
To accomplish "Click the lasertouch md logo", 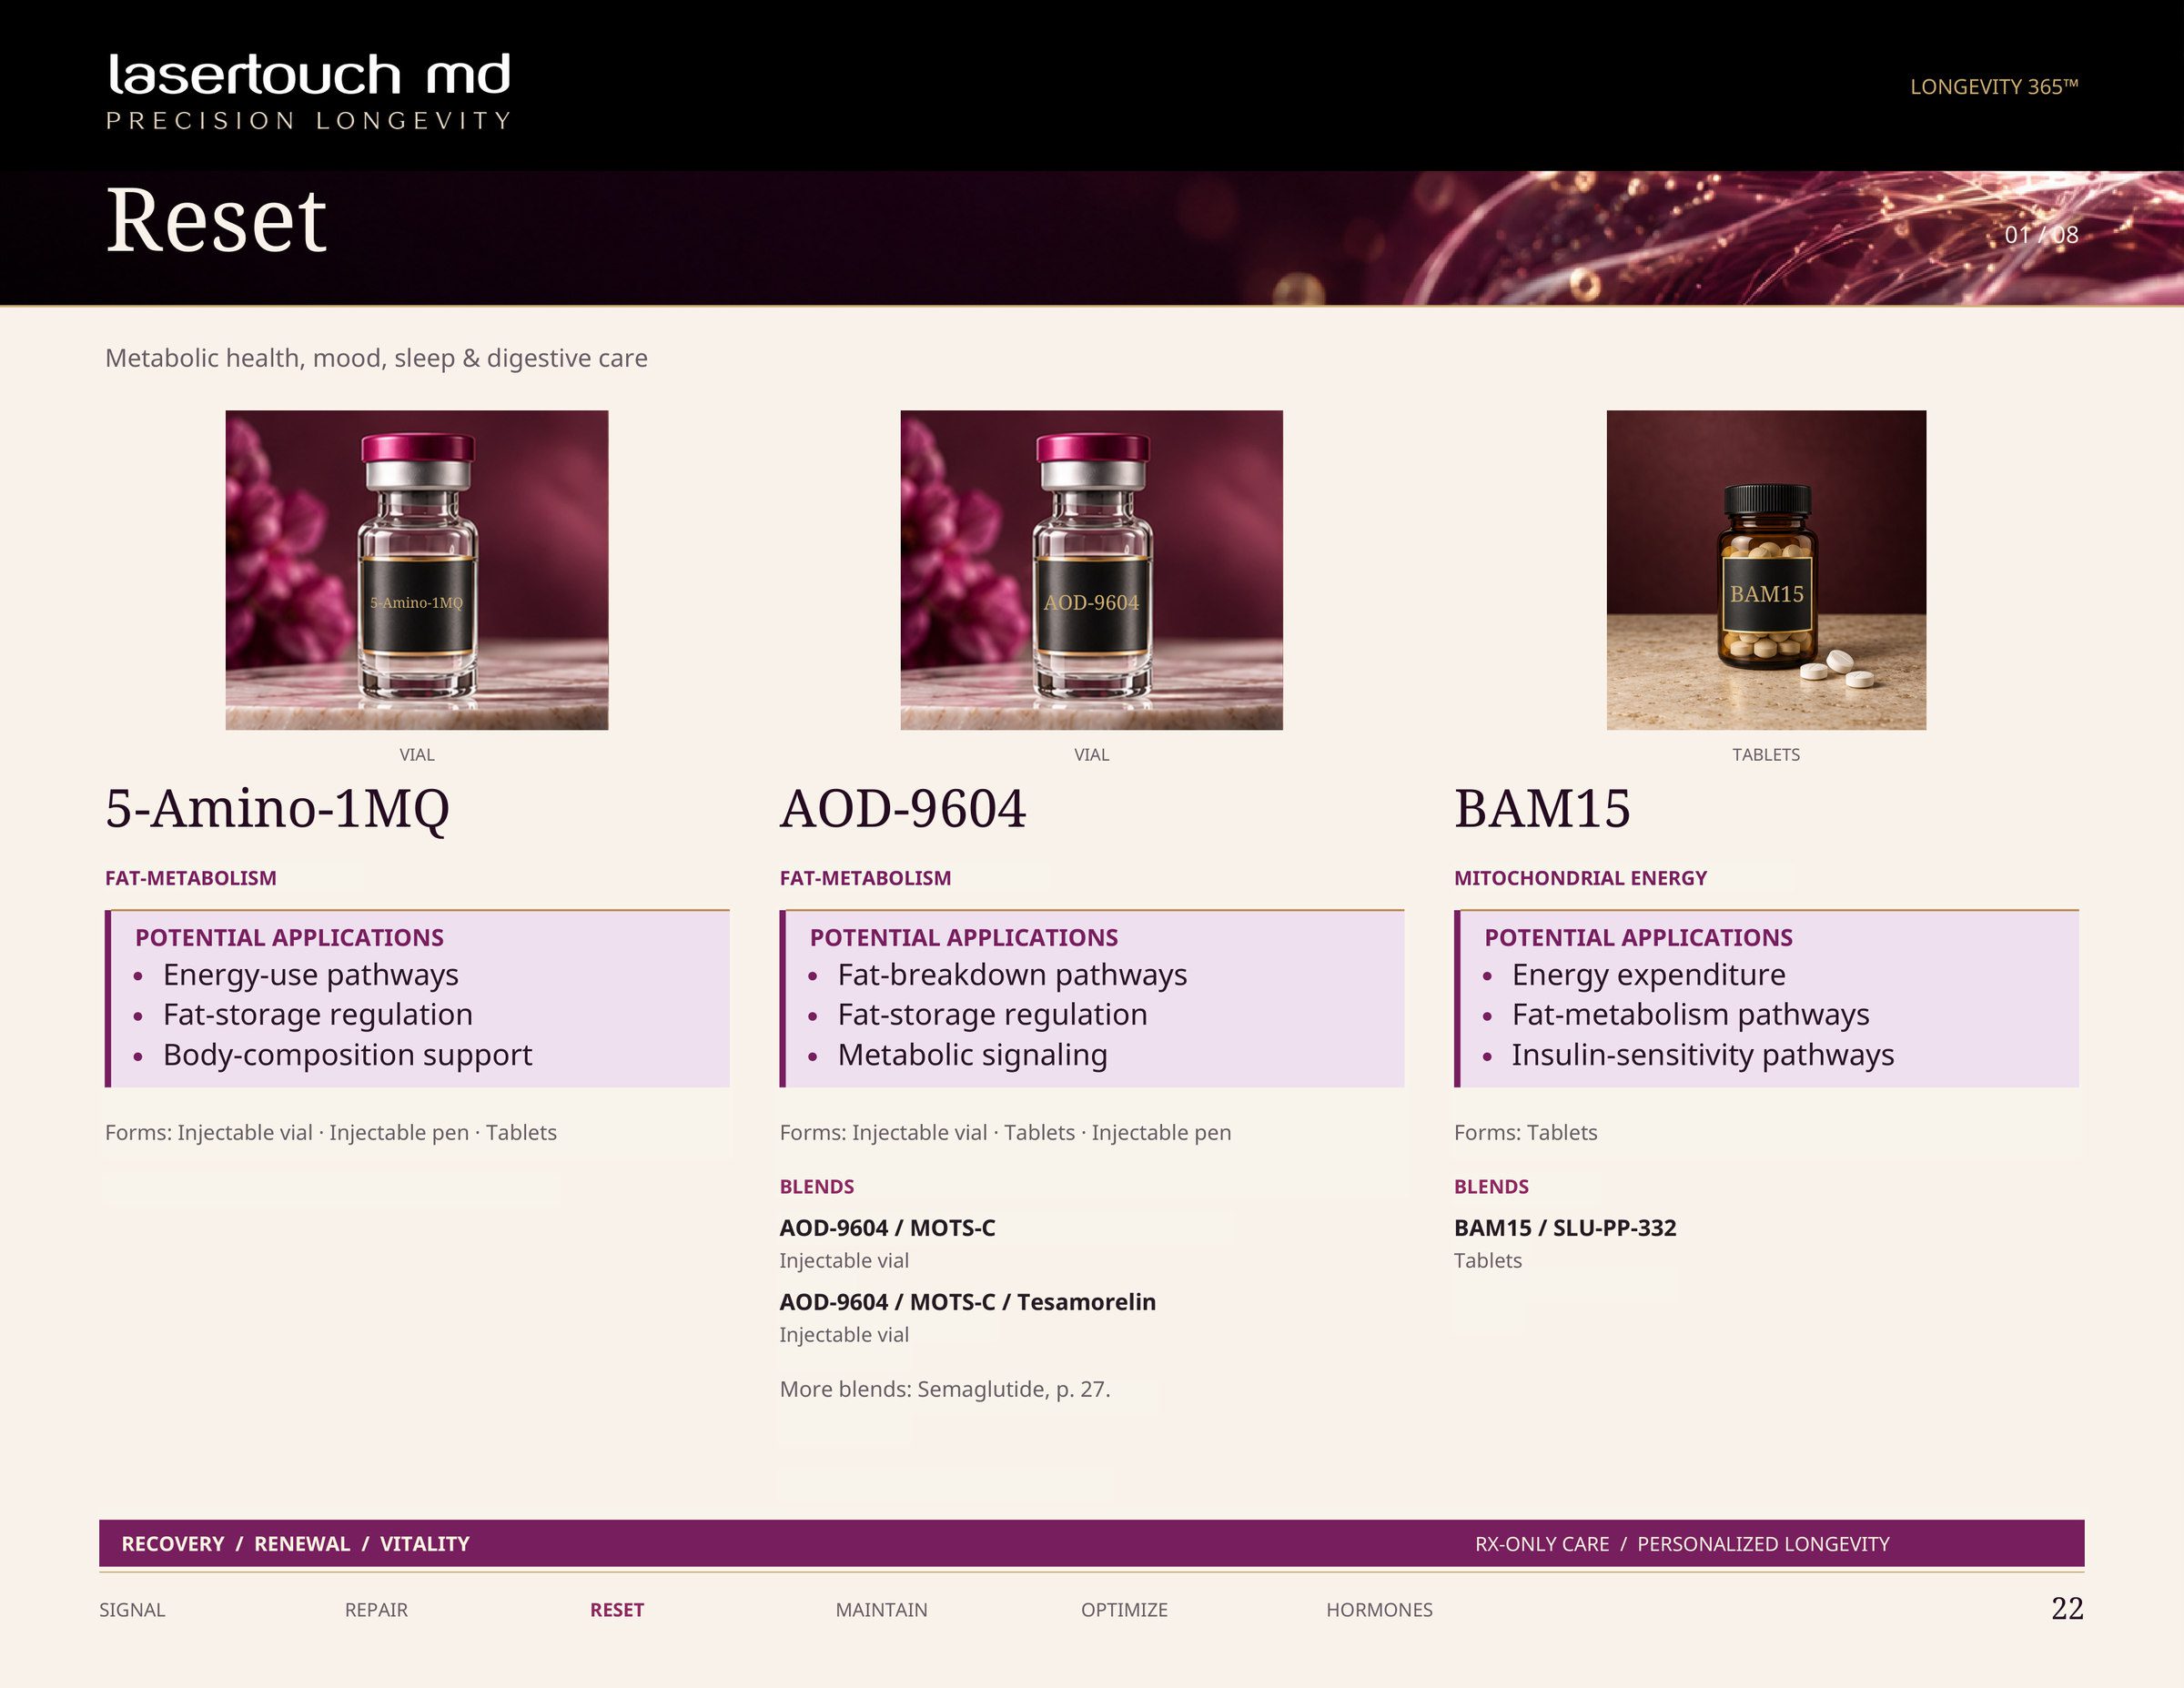I will 309,91.
